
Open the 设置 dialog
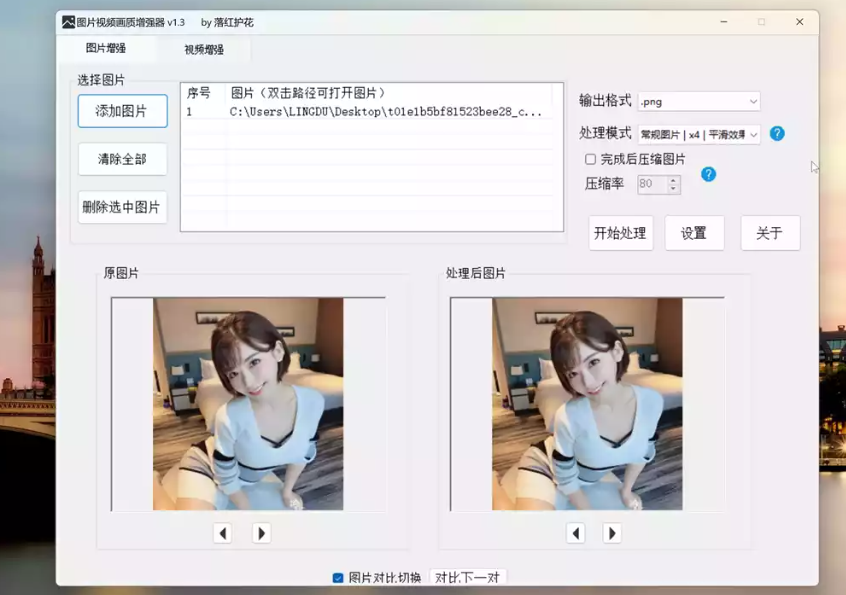[x=694, y=233]
